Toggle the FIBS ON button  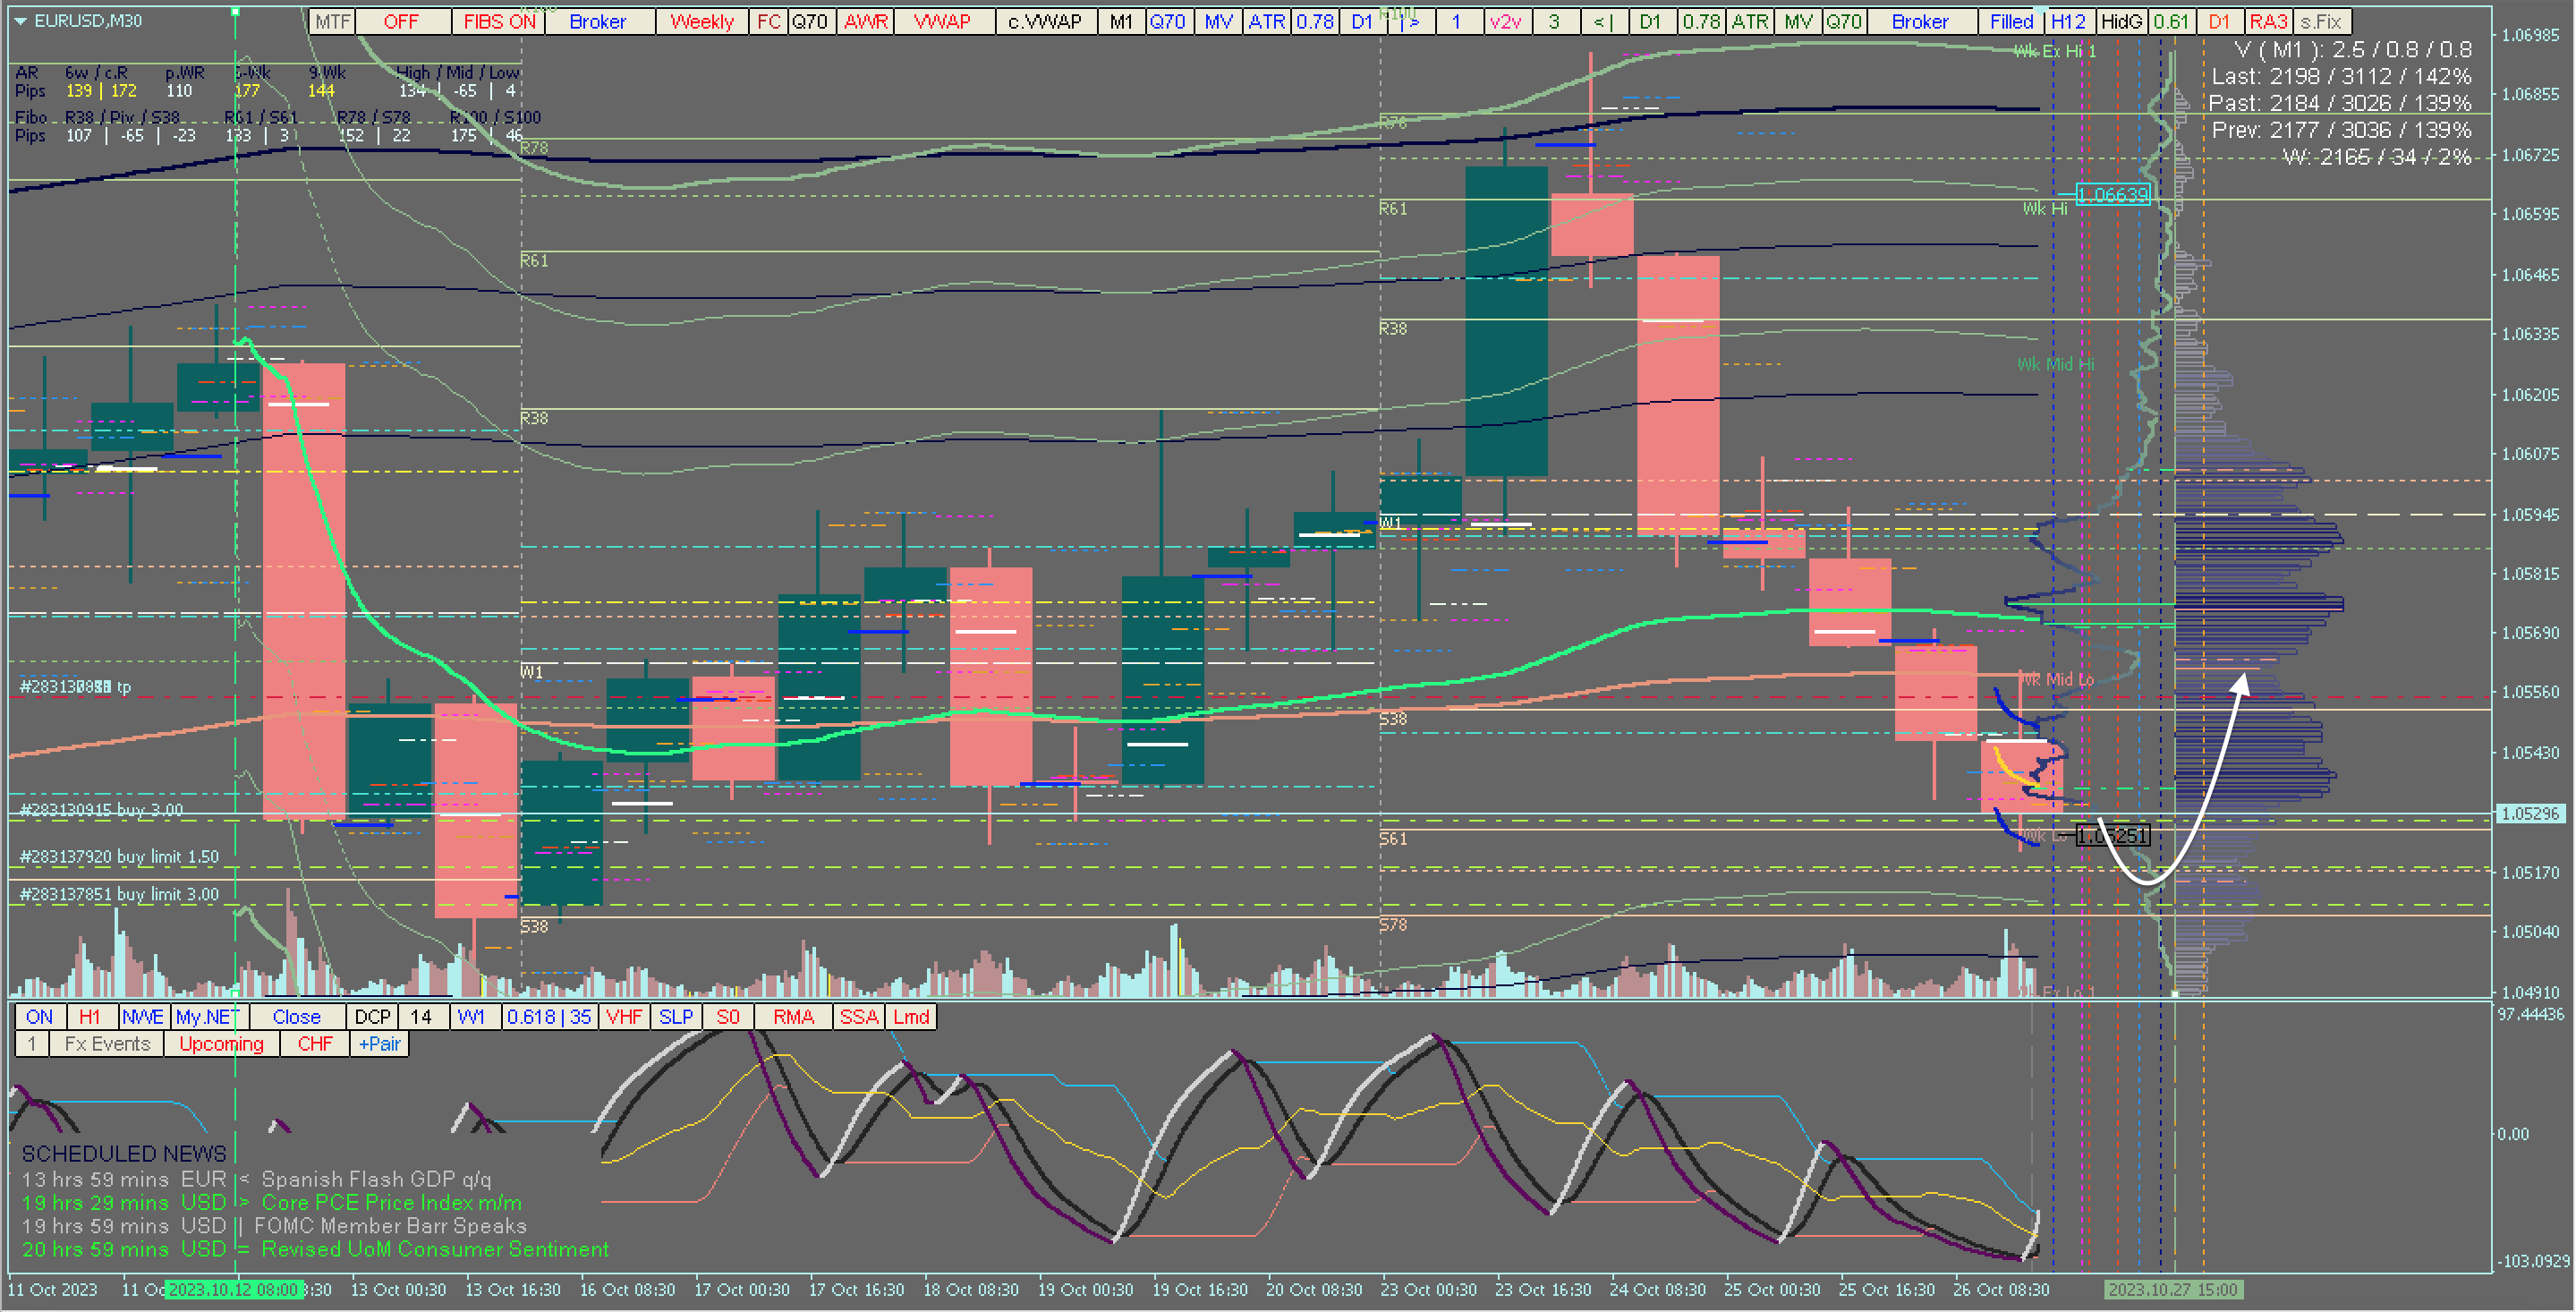point(498,21)
